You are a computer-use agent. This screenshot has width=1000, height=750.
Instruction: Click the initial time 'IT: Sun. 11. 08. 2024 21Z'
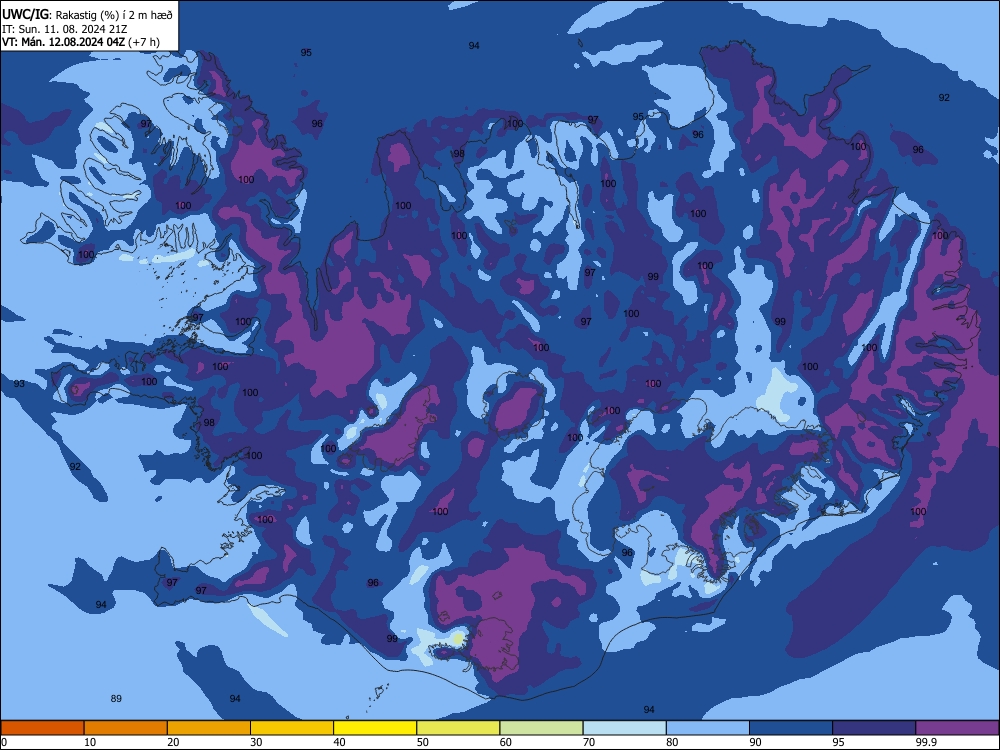click(x=64, y=29)
